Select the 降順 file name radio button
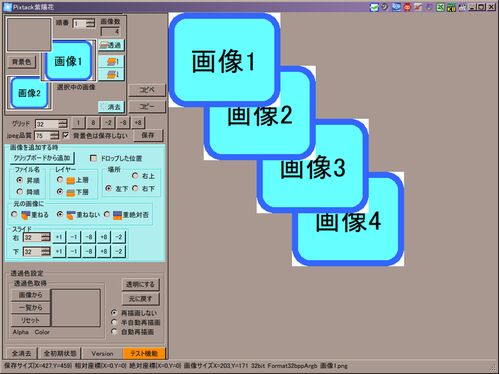 (x=20, y=192)
